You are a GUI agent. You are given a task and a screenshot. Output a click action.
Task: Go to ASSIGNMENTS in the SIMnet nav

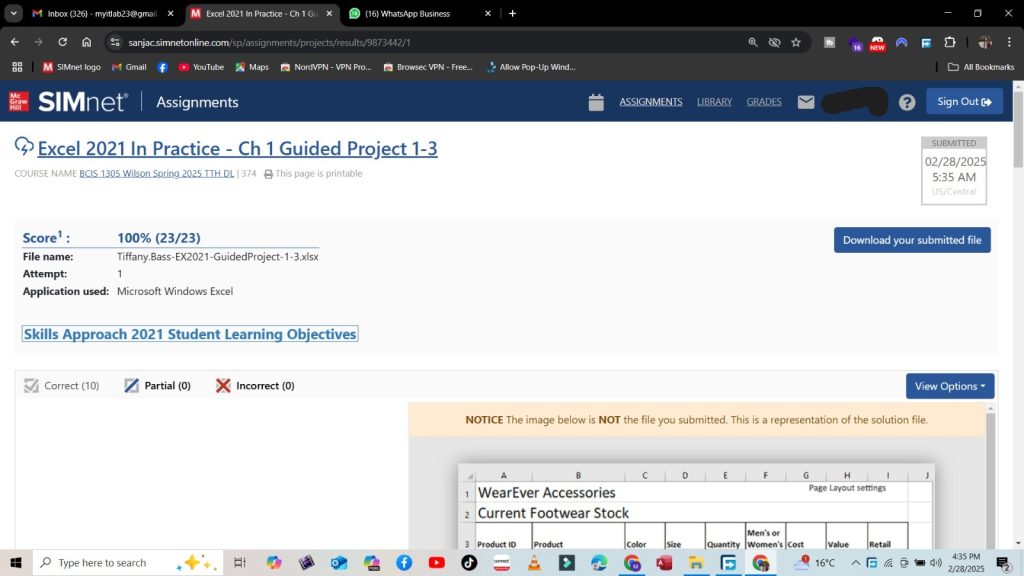tap(650, 102)
